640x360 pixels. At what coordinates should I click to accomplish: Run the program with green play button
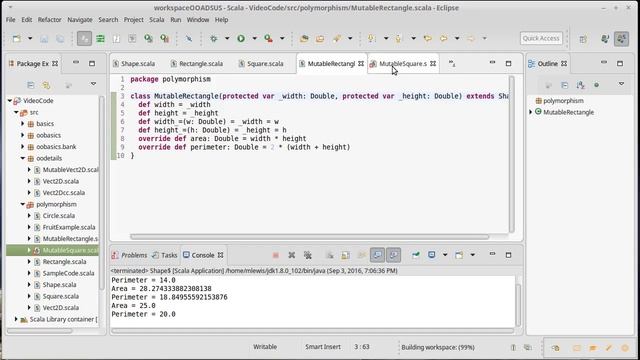(241, 38)
